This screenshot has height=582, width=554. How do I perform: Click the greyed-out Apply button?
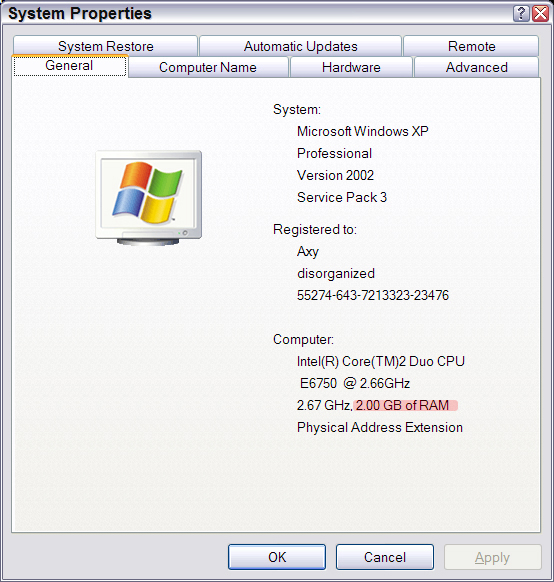coord(492,557)
